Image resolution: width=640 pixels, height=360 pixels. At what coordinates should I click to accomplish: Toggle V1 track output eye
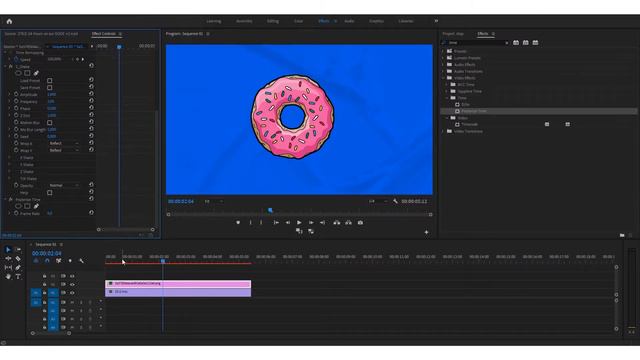[72, 293]
